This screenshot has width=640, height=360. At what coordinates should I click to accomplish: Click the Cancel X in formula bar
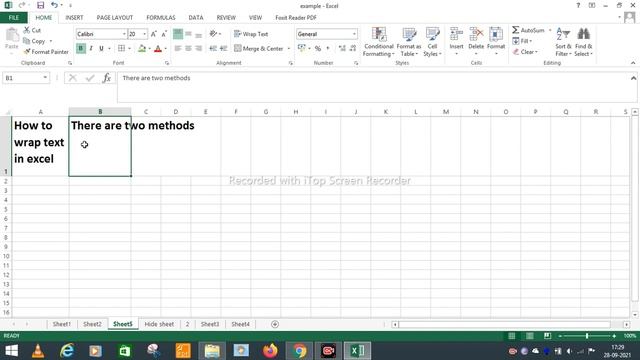coord(73,78)
